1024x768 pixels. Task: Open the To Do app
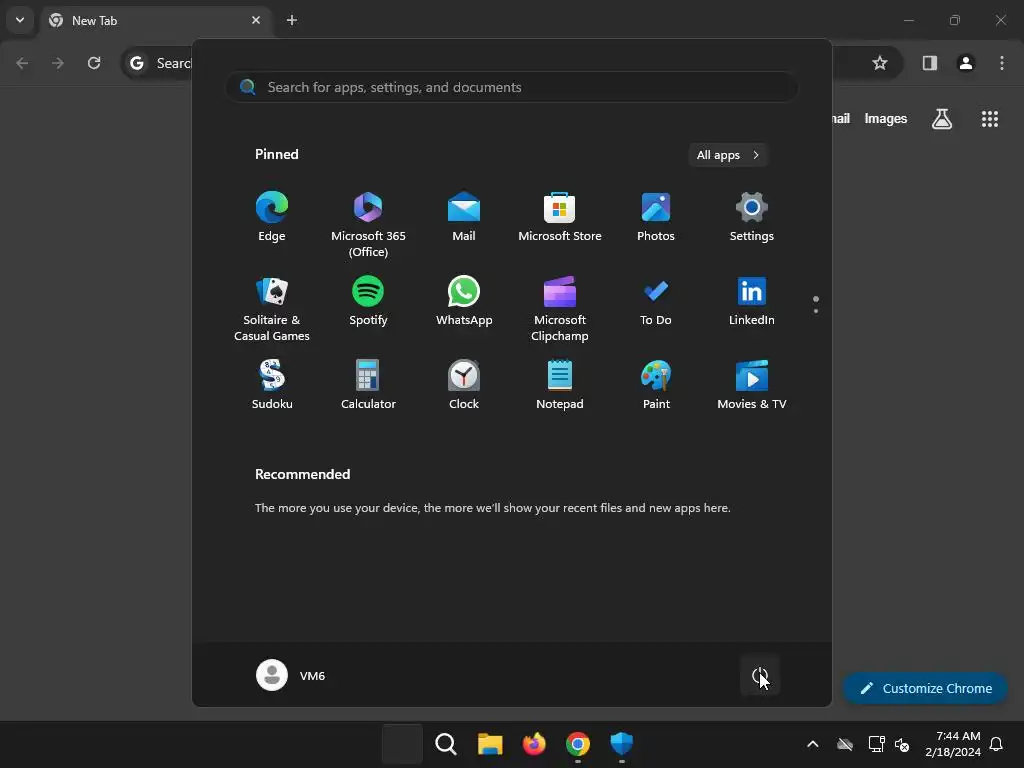pyautogui.click(x=656, y=301)
